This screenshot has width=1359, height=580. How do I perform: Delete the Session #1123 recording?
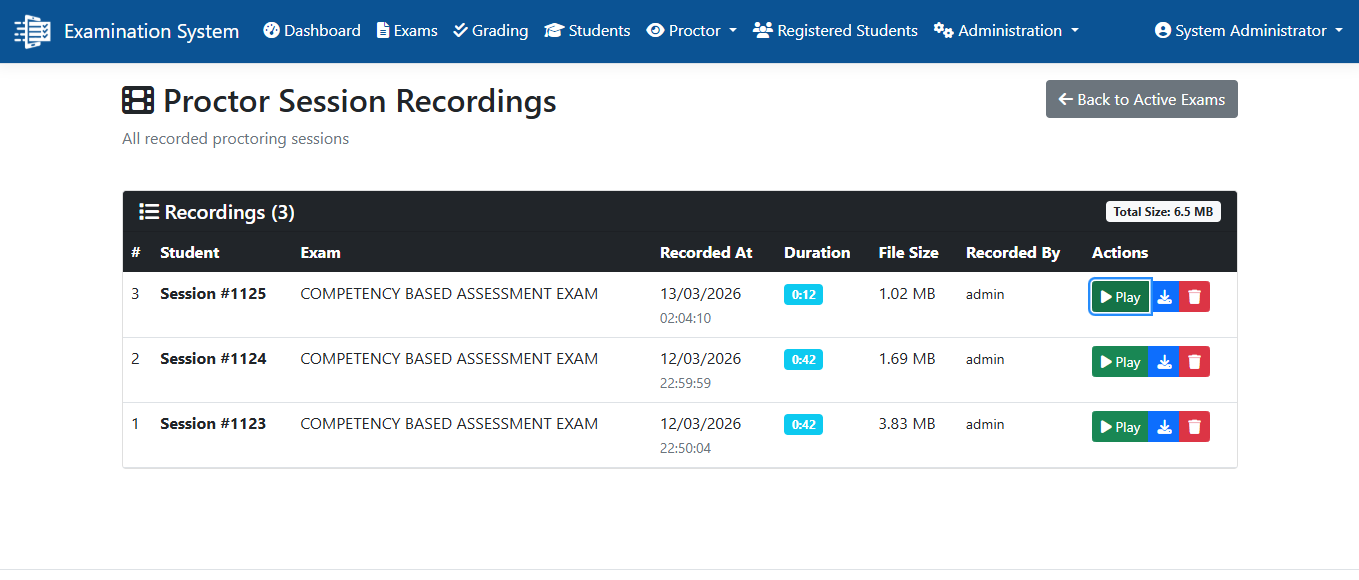coord(1195,427)
